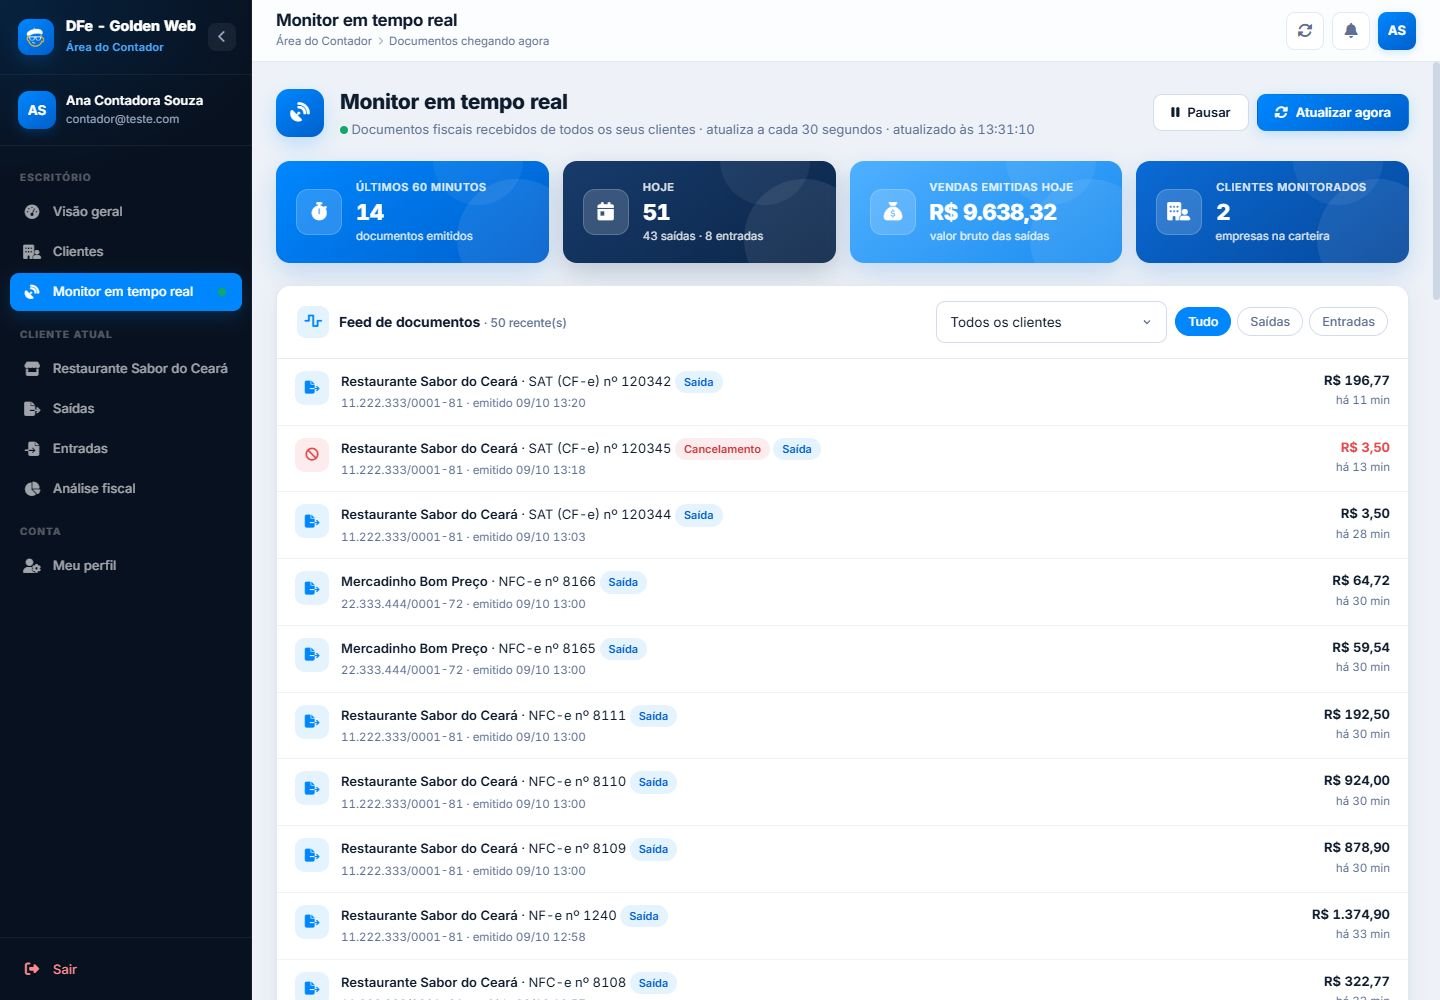Image resolution: width=1440 pixels, height=1000 pixels.
Task: Select the Tudo filter pill
Action: tap(1203, 322)
